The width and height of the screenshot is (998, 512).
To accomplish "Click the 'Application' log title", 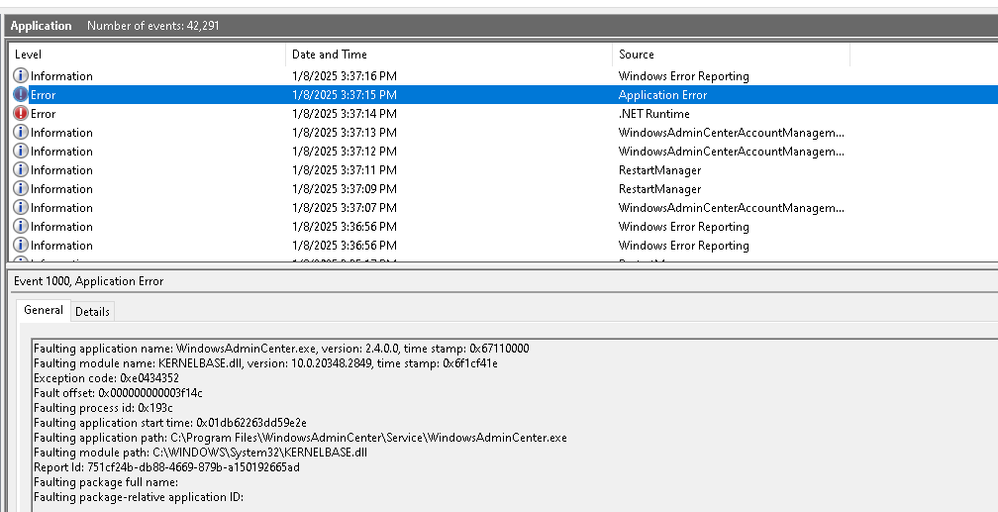I will pyautogui.click(x=41, y=26).
